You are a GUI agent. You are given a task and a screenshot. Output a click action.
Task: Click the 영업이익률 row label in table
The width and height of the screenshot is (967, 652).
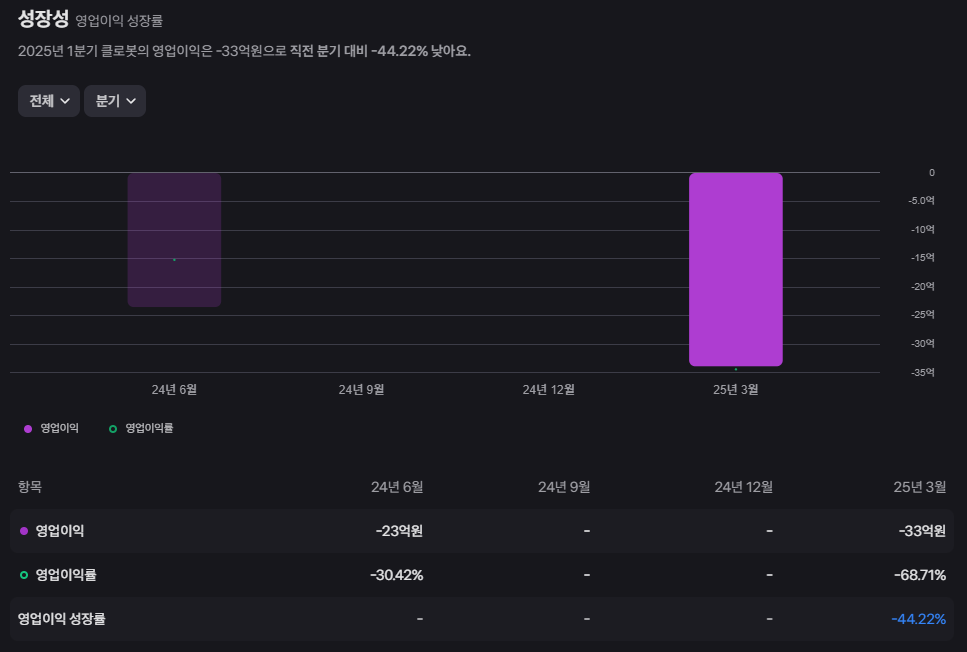click(x=66, y=575)
